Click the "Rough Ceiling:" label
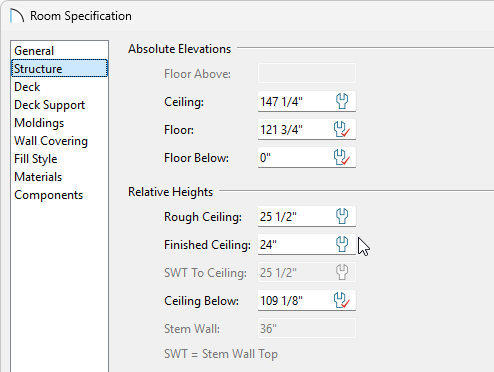This screenshot has height=372, width=494. (203, 217)
